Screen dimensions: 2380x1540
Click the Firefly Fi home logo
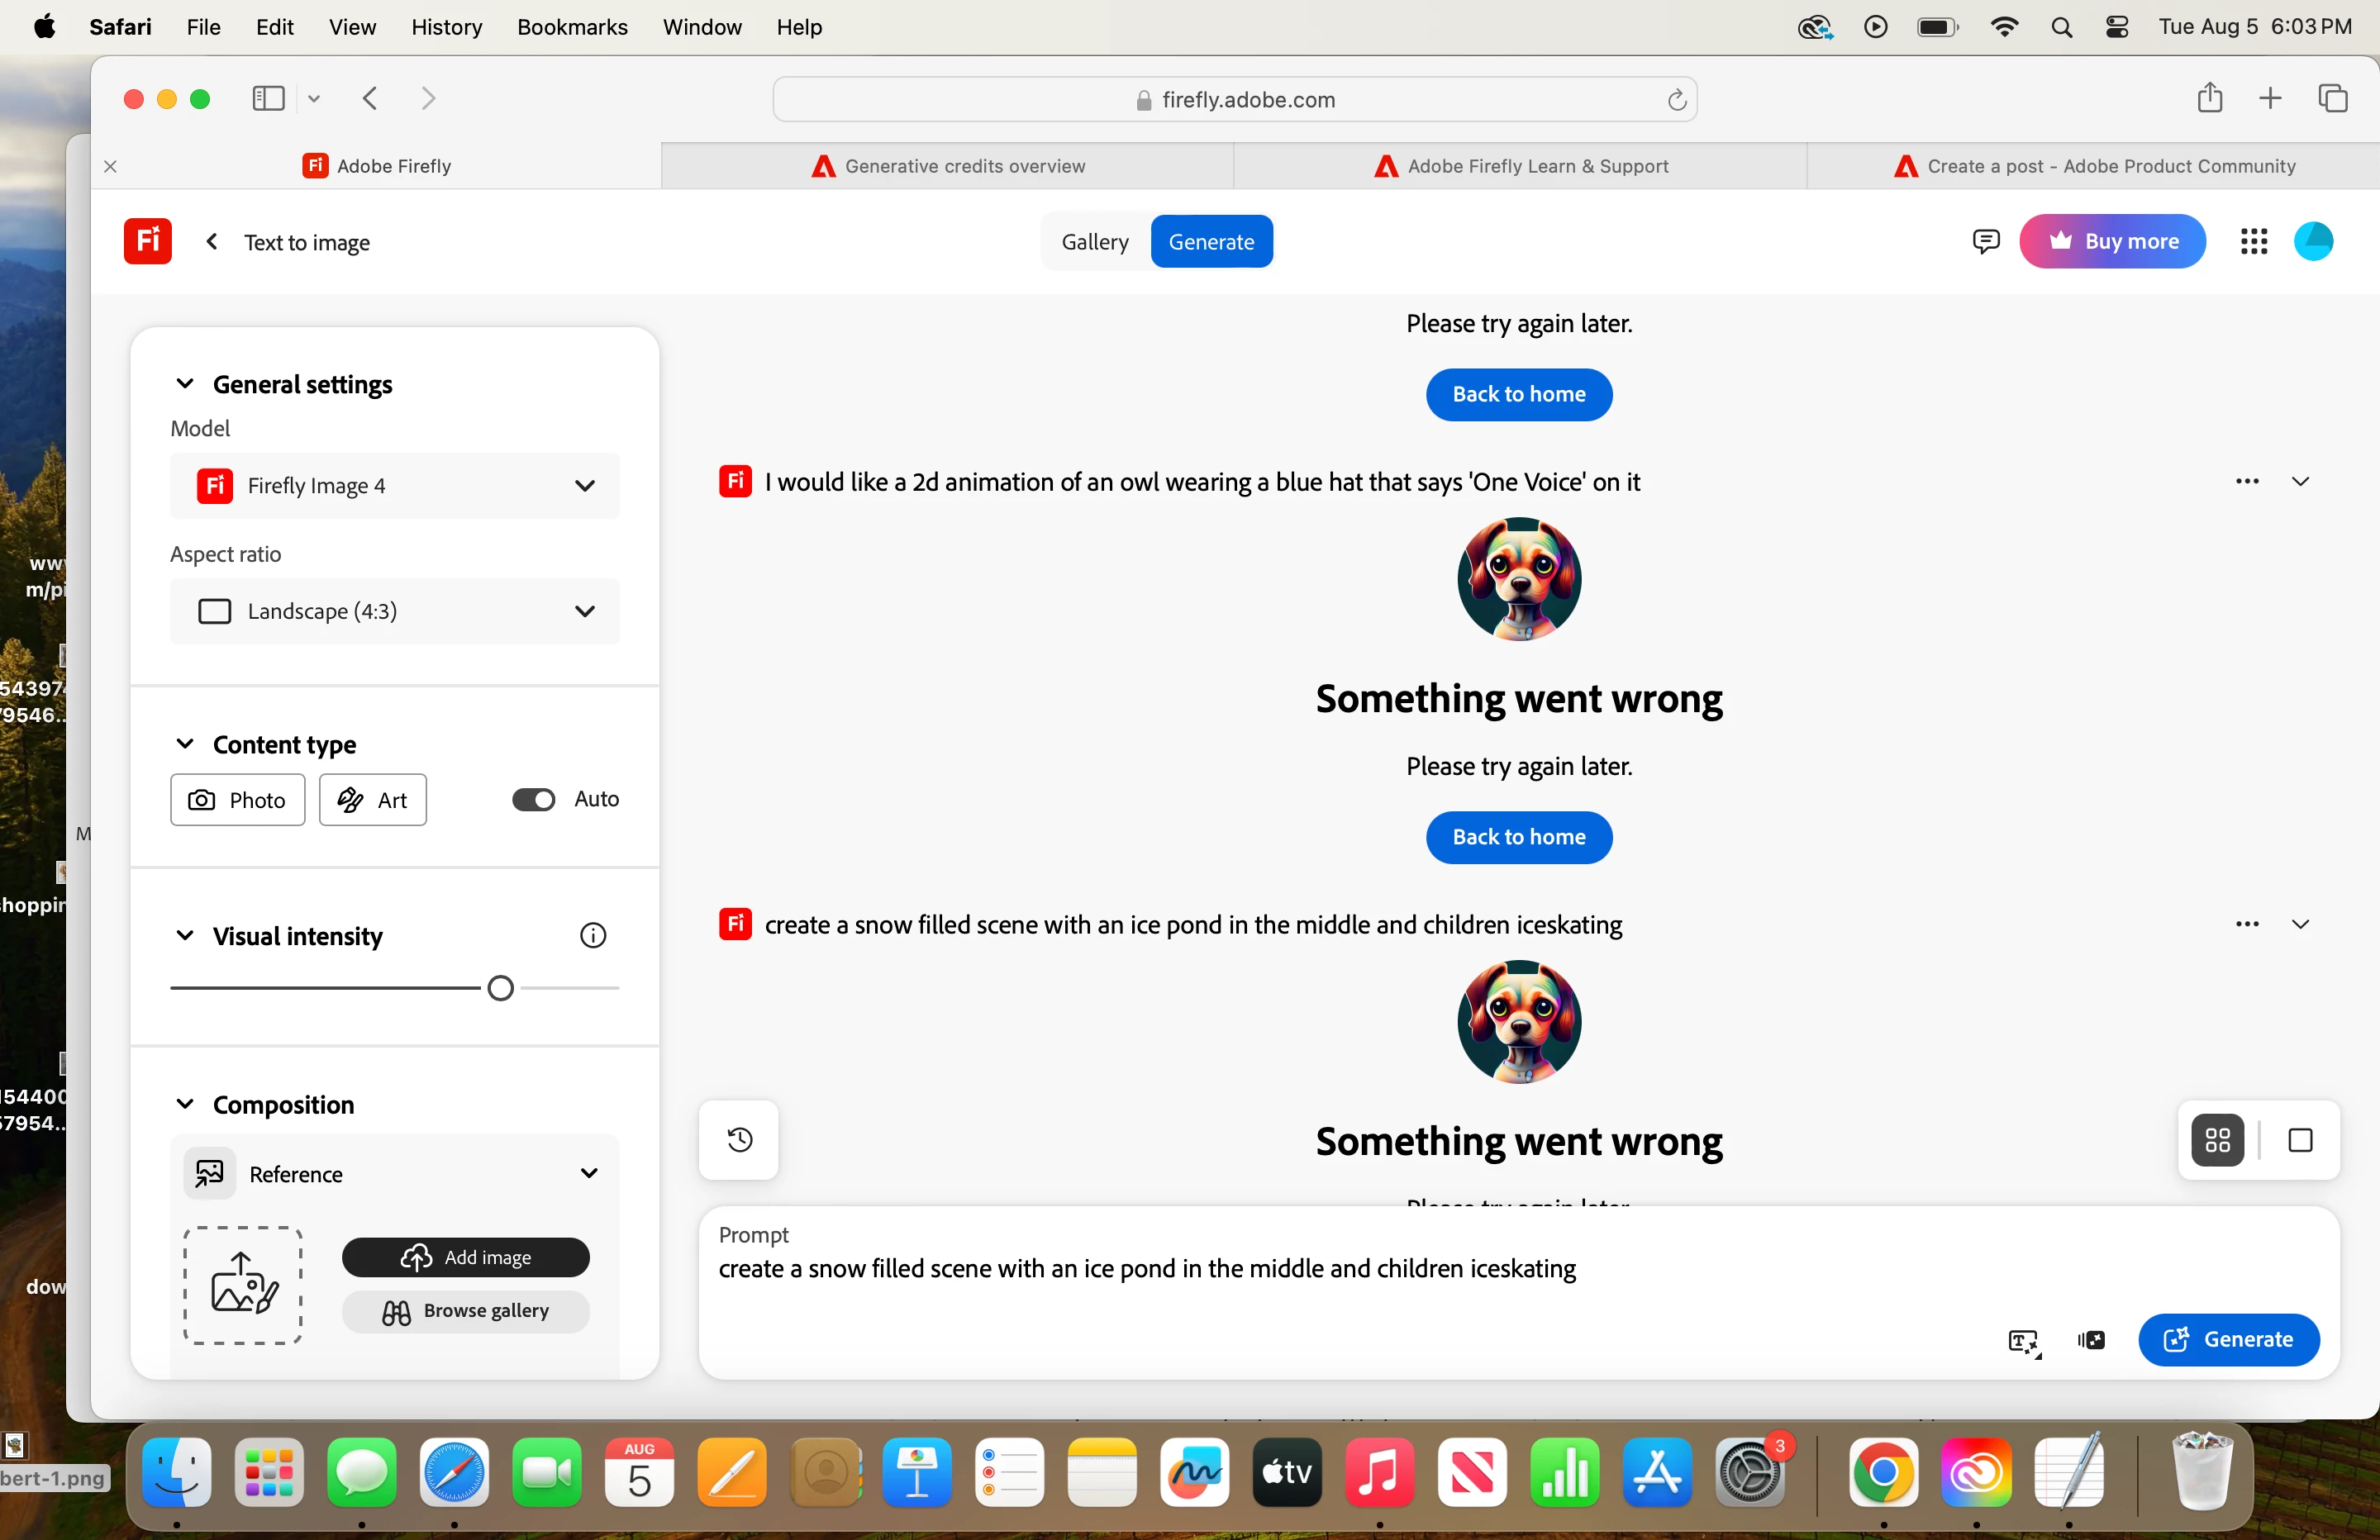click(x=148, y=241)
